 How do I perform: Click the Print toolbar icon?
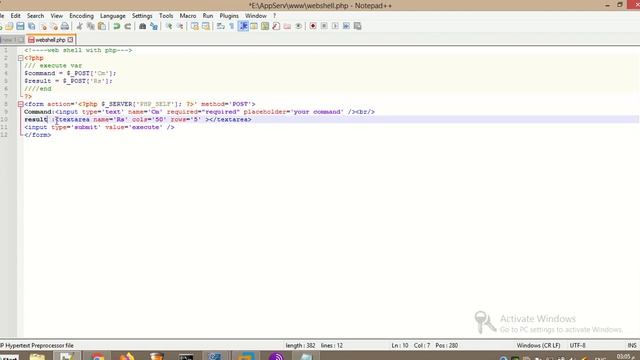(x=64, y=26)
